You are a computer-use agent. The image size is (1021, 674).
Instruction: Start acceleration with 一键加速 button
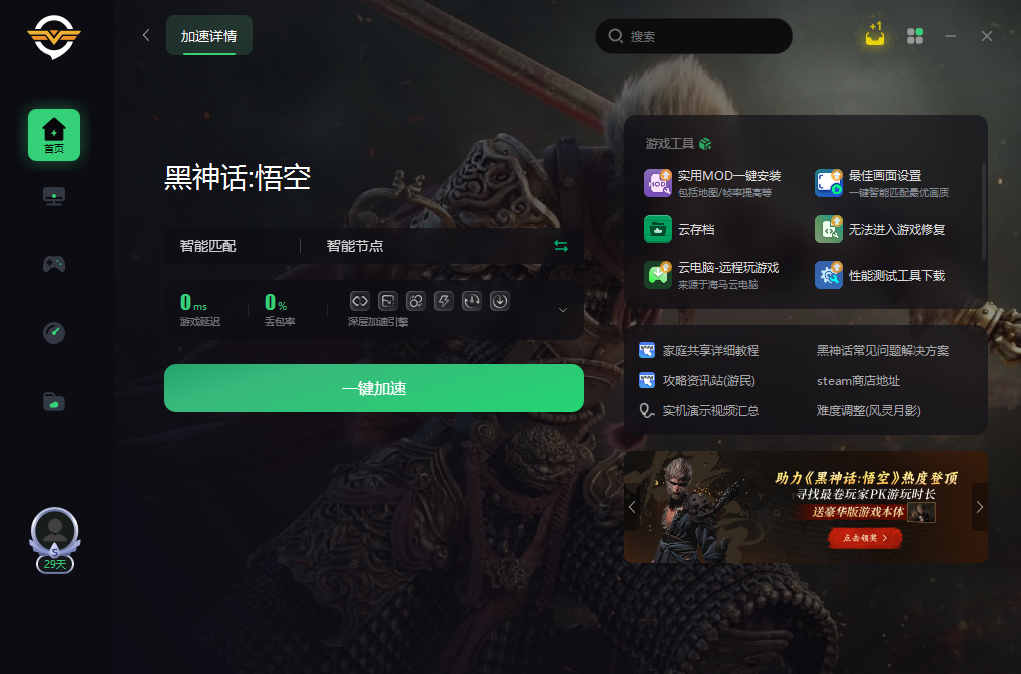374,388
